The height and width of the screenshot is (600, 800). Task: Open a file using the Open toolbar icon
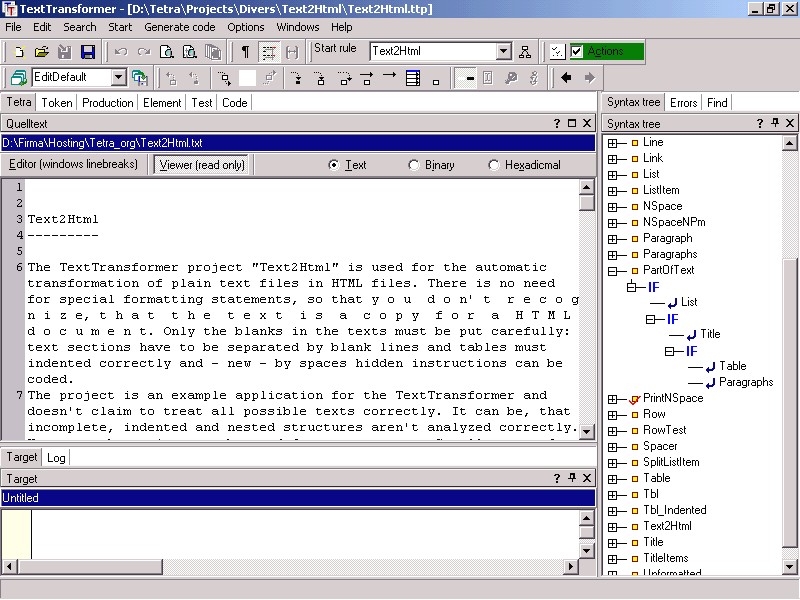[x=42, y=51]
